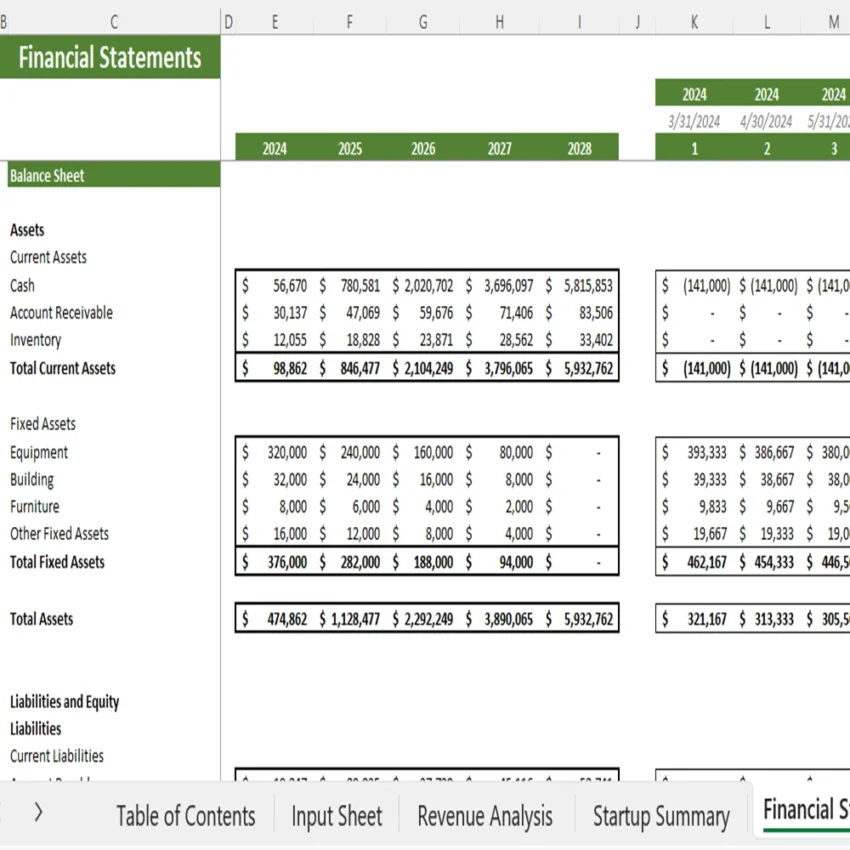
Task: Open the Revenue Analysis sheet
Action: pos(485,816)
